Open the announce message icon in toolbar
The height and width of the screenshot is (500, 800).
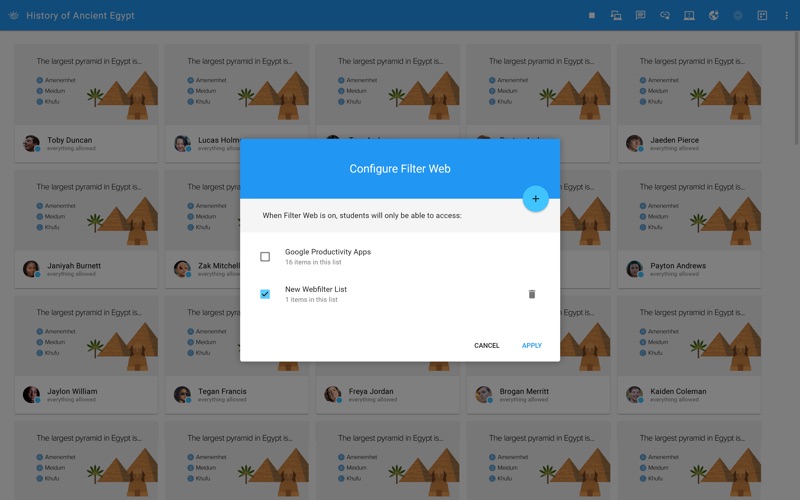pyautogui.click(x=640, y=15)
